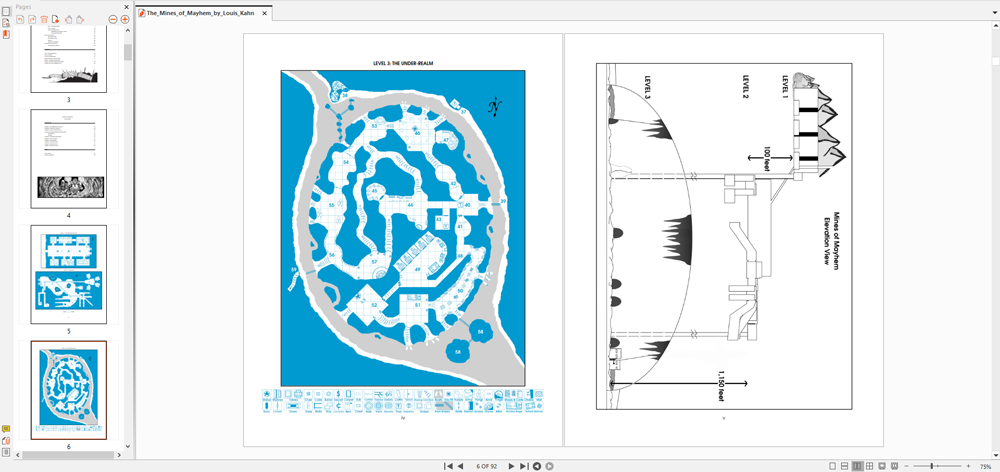Screen dimensions: 1000x472
Task: Open page 4 thumbnail
Action: coord(68,158)
